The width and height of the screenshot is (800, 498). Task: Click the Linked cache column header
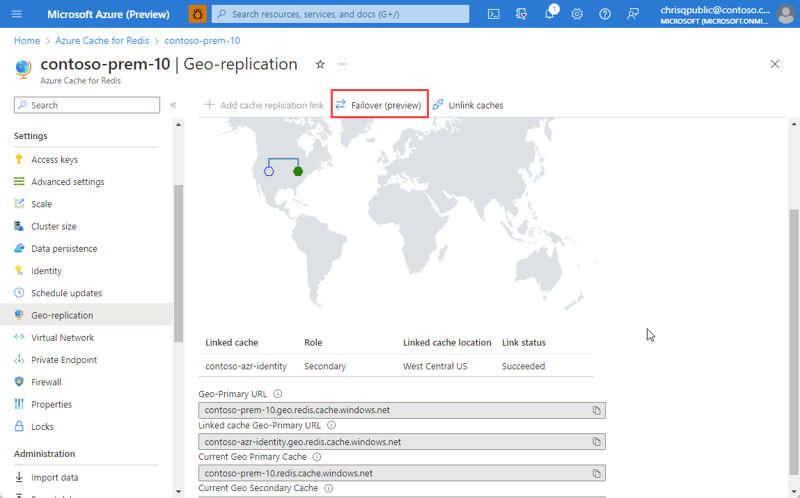click(x=232, y=342)
